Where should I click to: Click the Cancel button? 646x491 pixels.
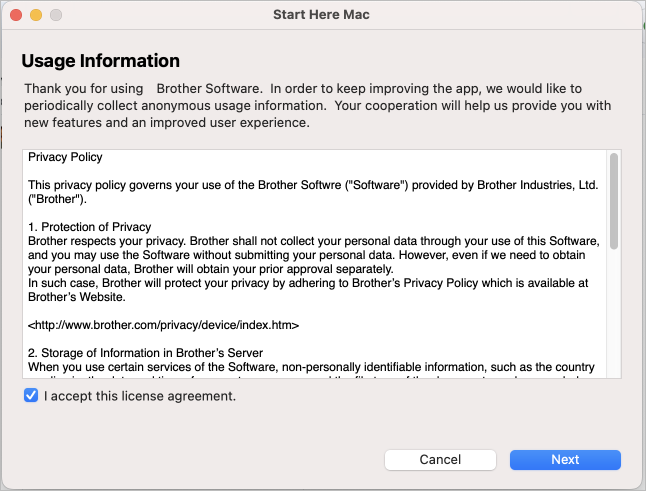pyautogui.click(x=440, y=460)
